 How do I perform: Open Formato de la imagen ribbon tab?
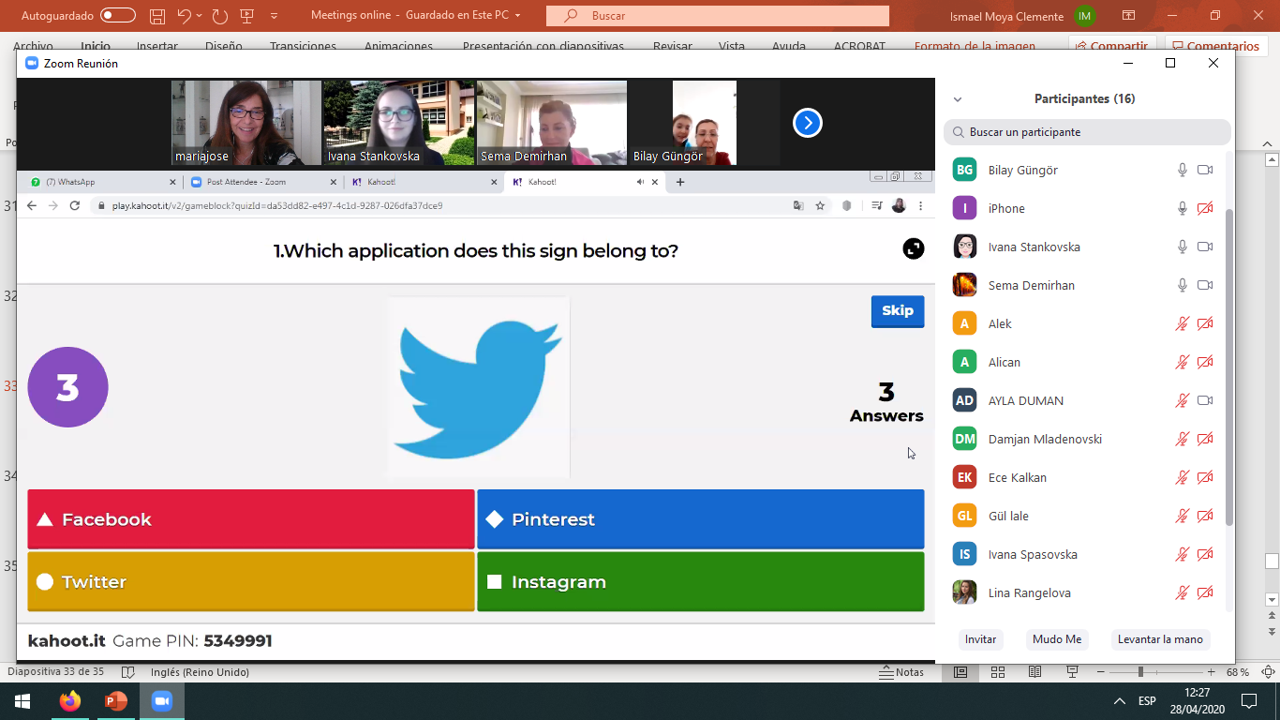[975, 46]
